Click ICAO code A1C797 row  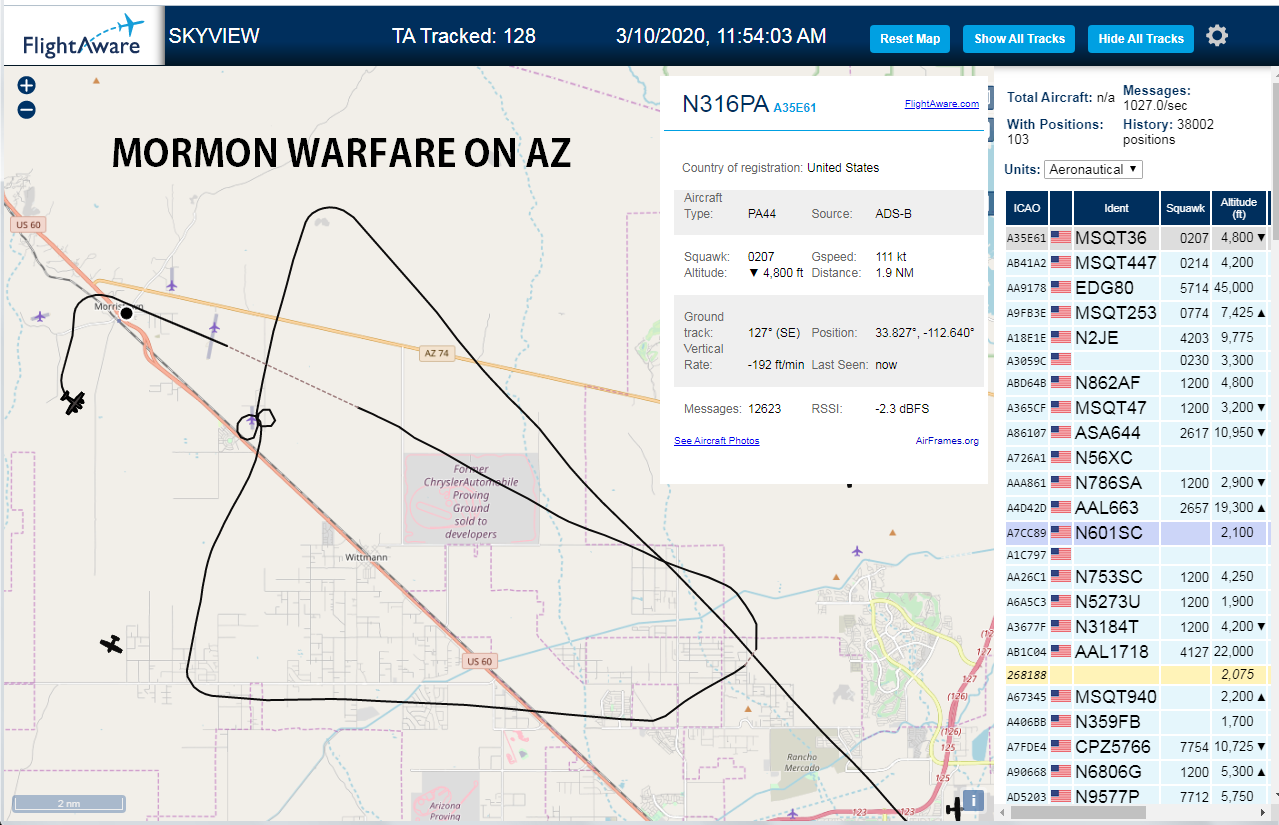tap(1137, 554)
